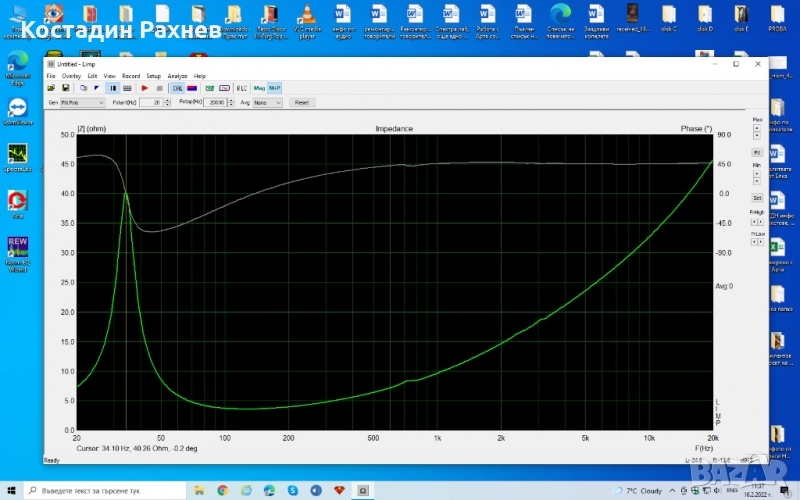The width and height of the screenshot is (800, 500).
Task: Open REW Wizard desktop shortcut
Action: click(x=17, y=249)
